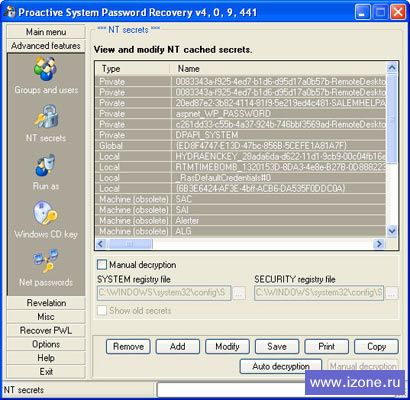Select the NT secrets padlock icon
Screen dimensions: 410x400
(46, 117)
